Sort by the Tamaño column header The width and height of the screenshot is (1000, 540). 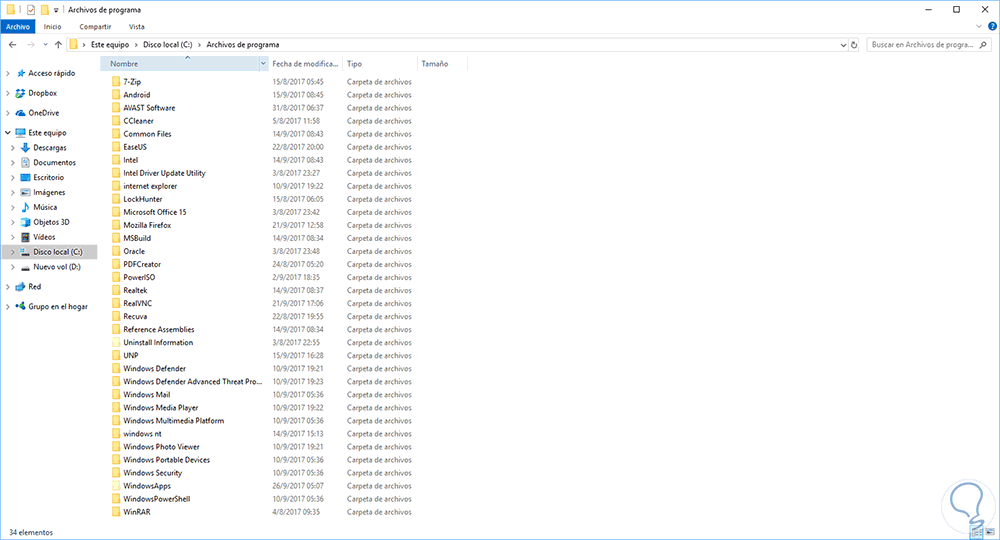(x=442, y=64)
